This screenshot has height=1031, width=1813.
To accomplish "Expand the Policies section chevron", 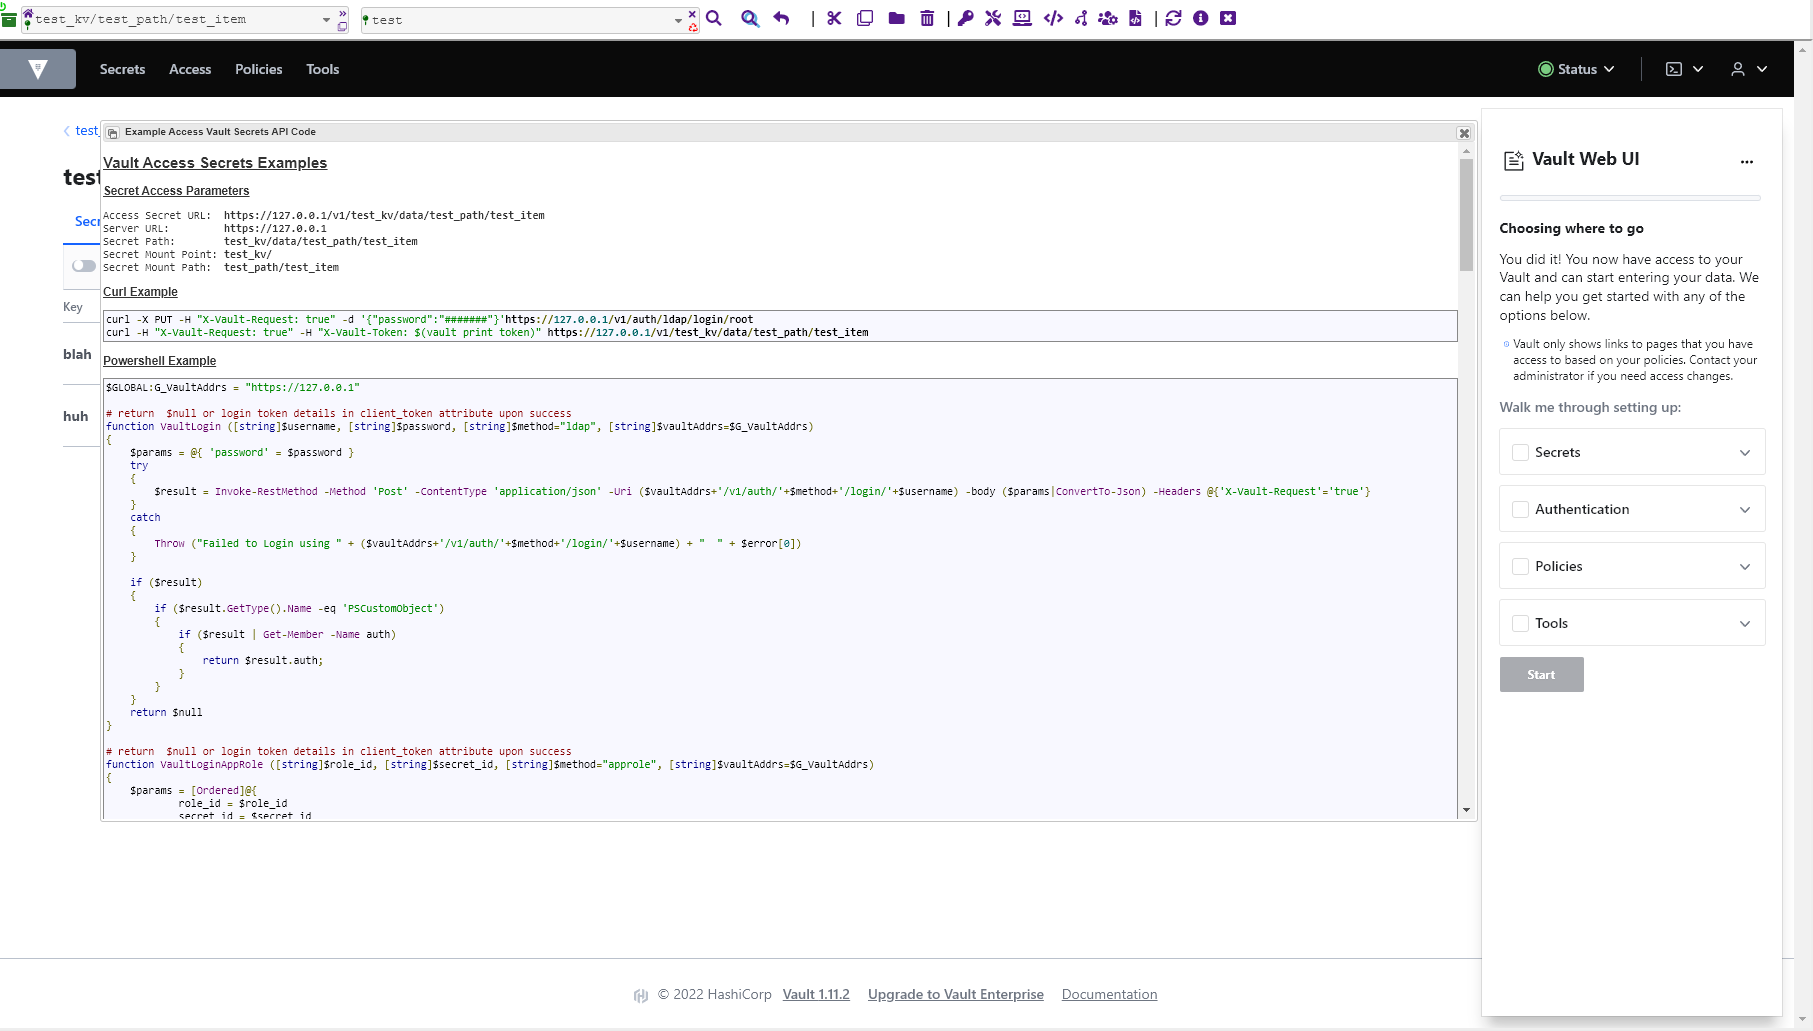I will pos(1745,567).
